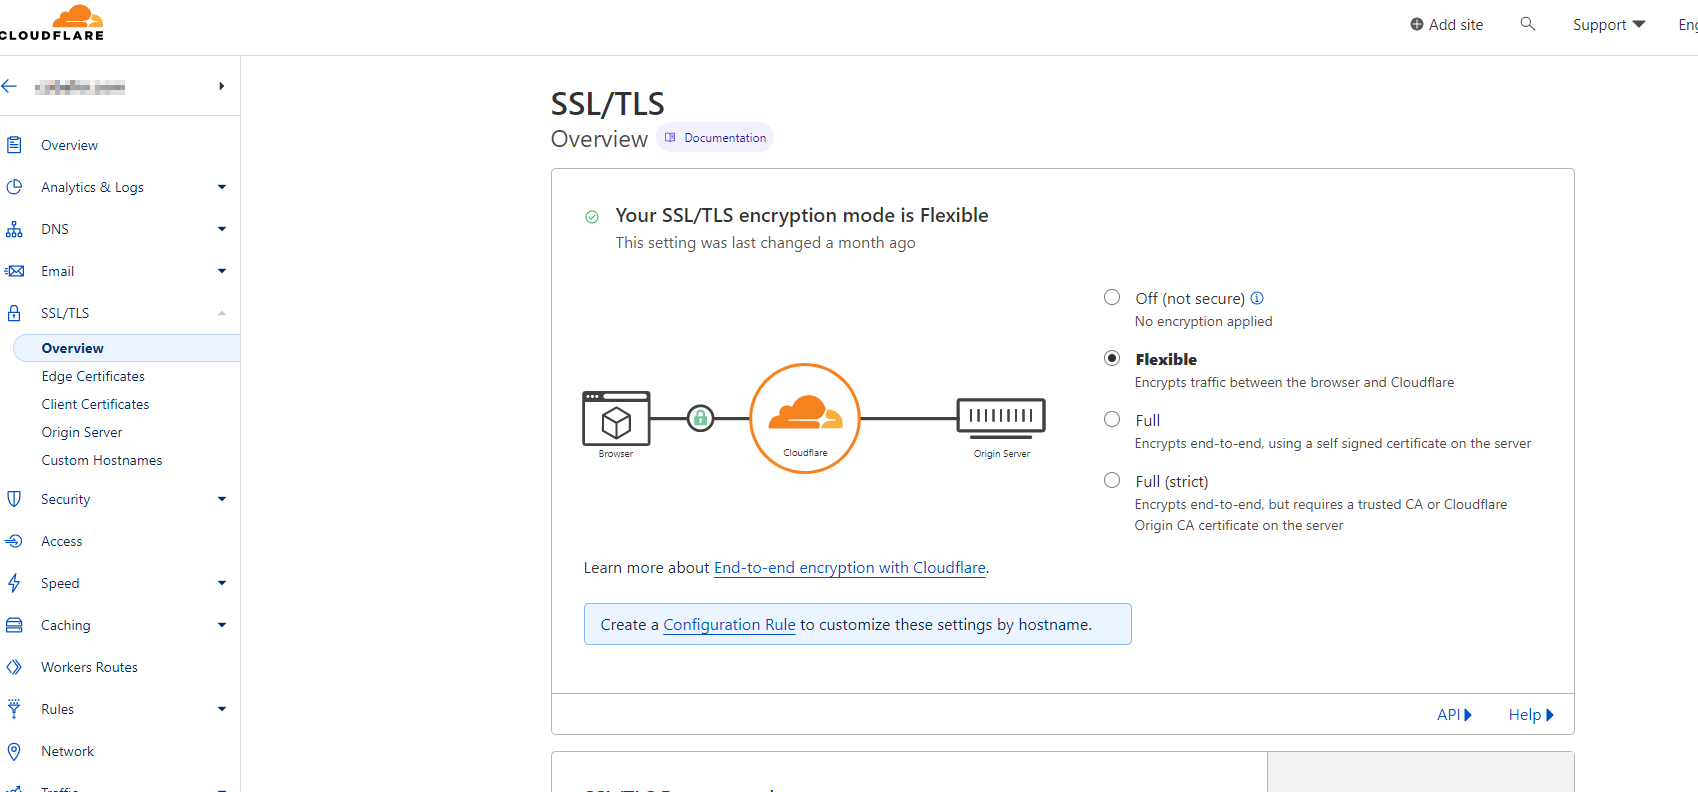Image resolution: width=1698 pixels, height=792 pixels.
Task: Select the DNS sidebar icon
Action: pyautogui.click(x=14, y=229)
